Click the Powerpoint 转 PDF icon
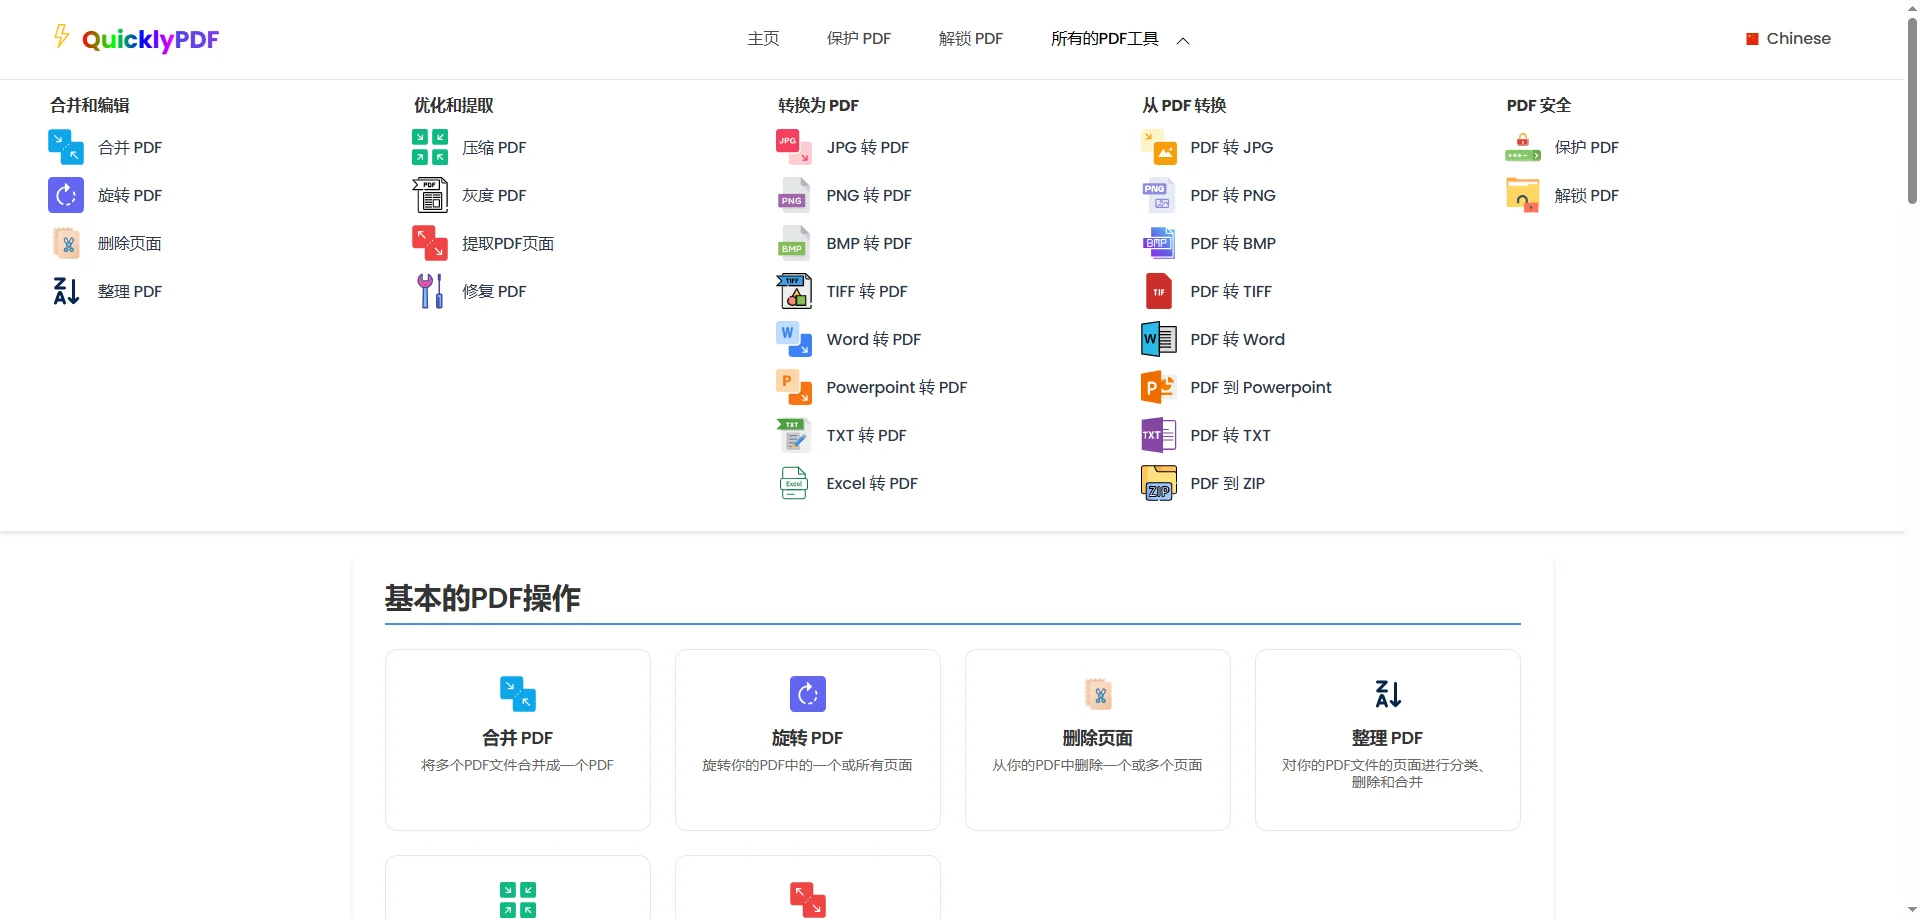 (794, 387)
